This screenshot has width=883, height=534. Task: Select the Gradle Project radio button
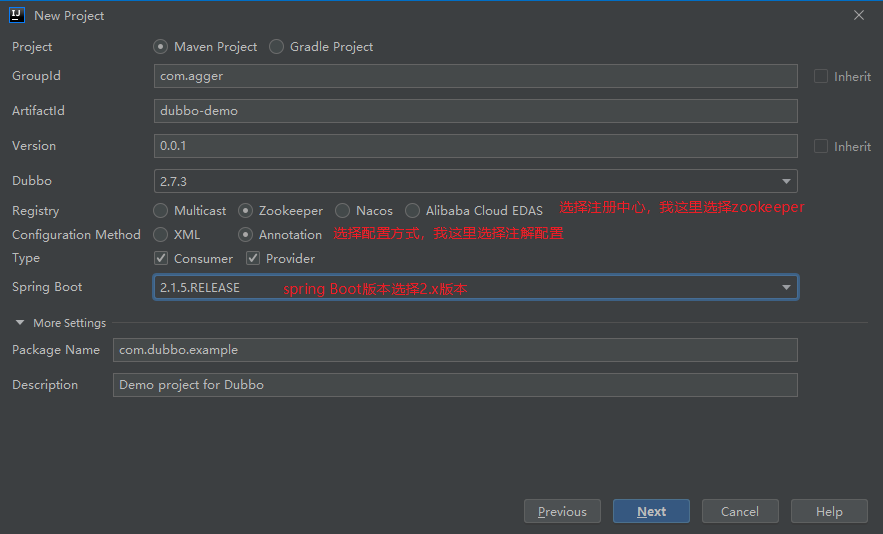click(277, 47)
